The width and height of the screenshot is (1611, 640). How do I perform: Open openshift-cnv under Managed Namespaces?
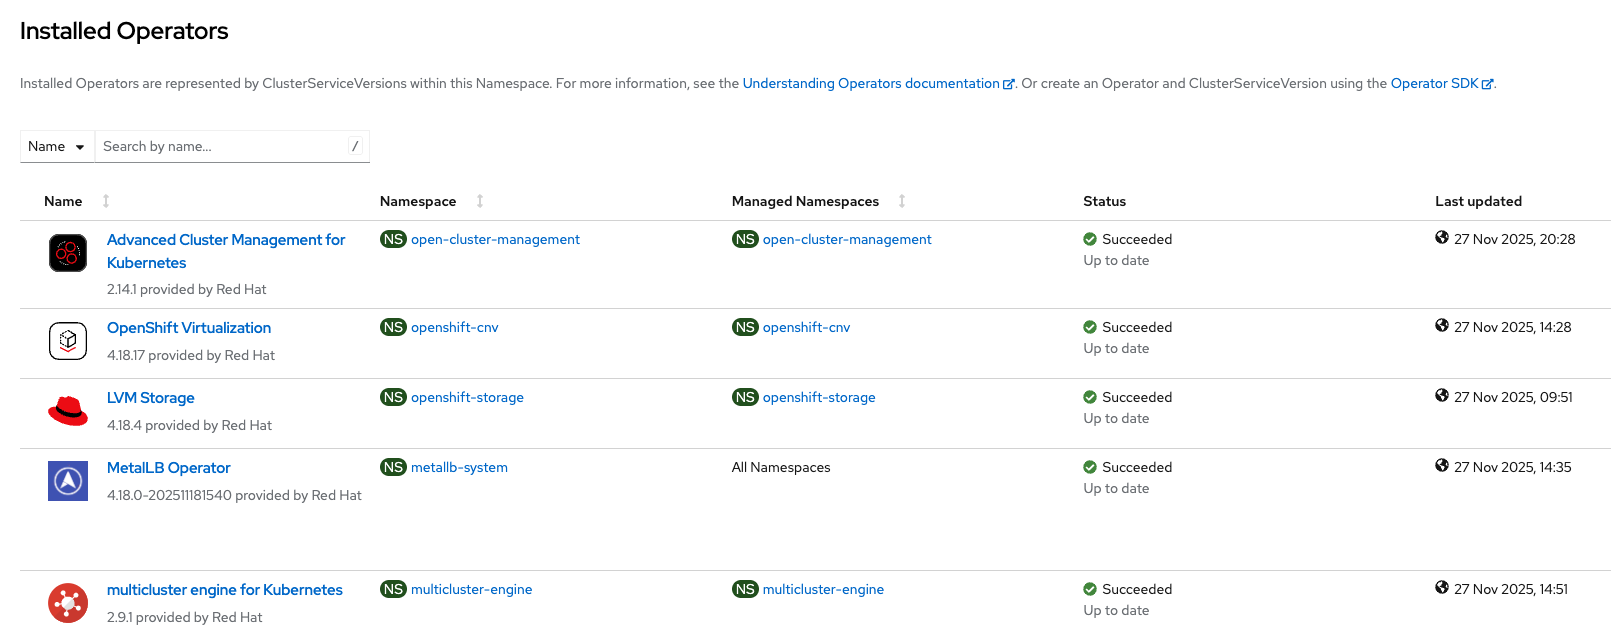[x=806, y=328]
